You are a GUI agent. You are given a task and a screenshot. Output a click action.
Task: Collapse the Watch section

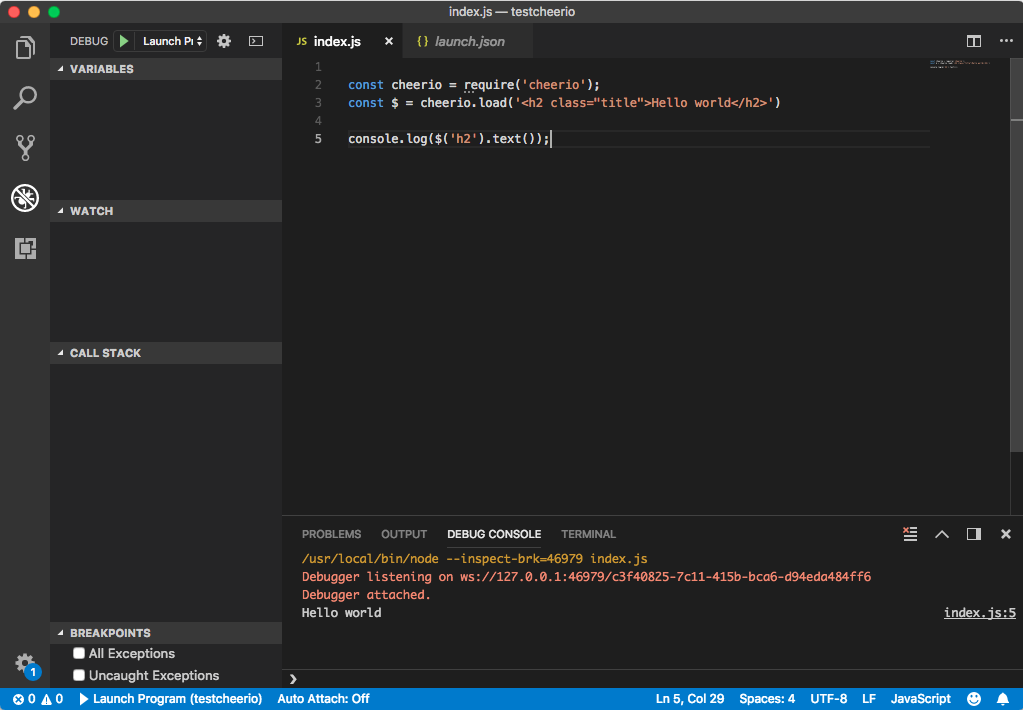166,211
